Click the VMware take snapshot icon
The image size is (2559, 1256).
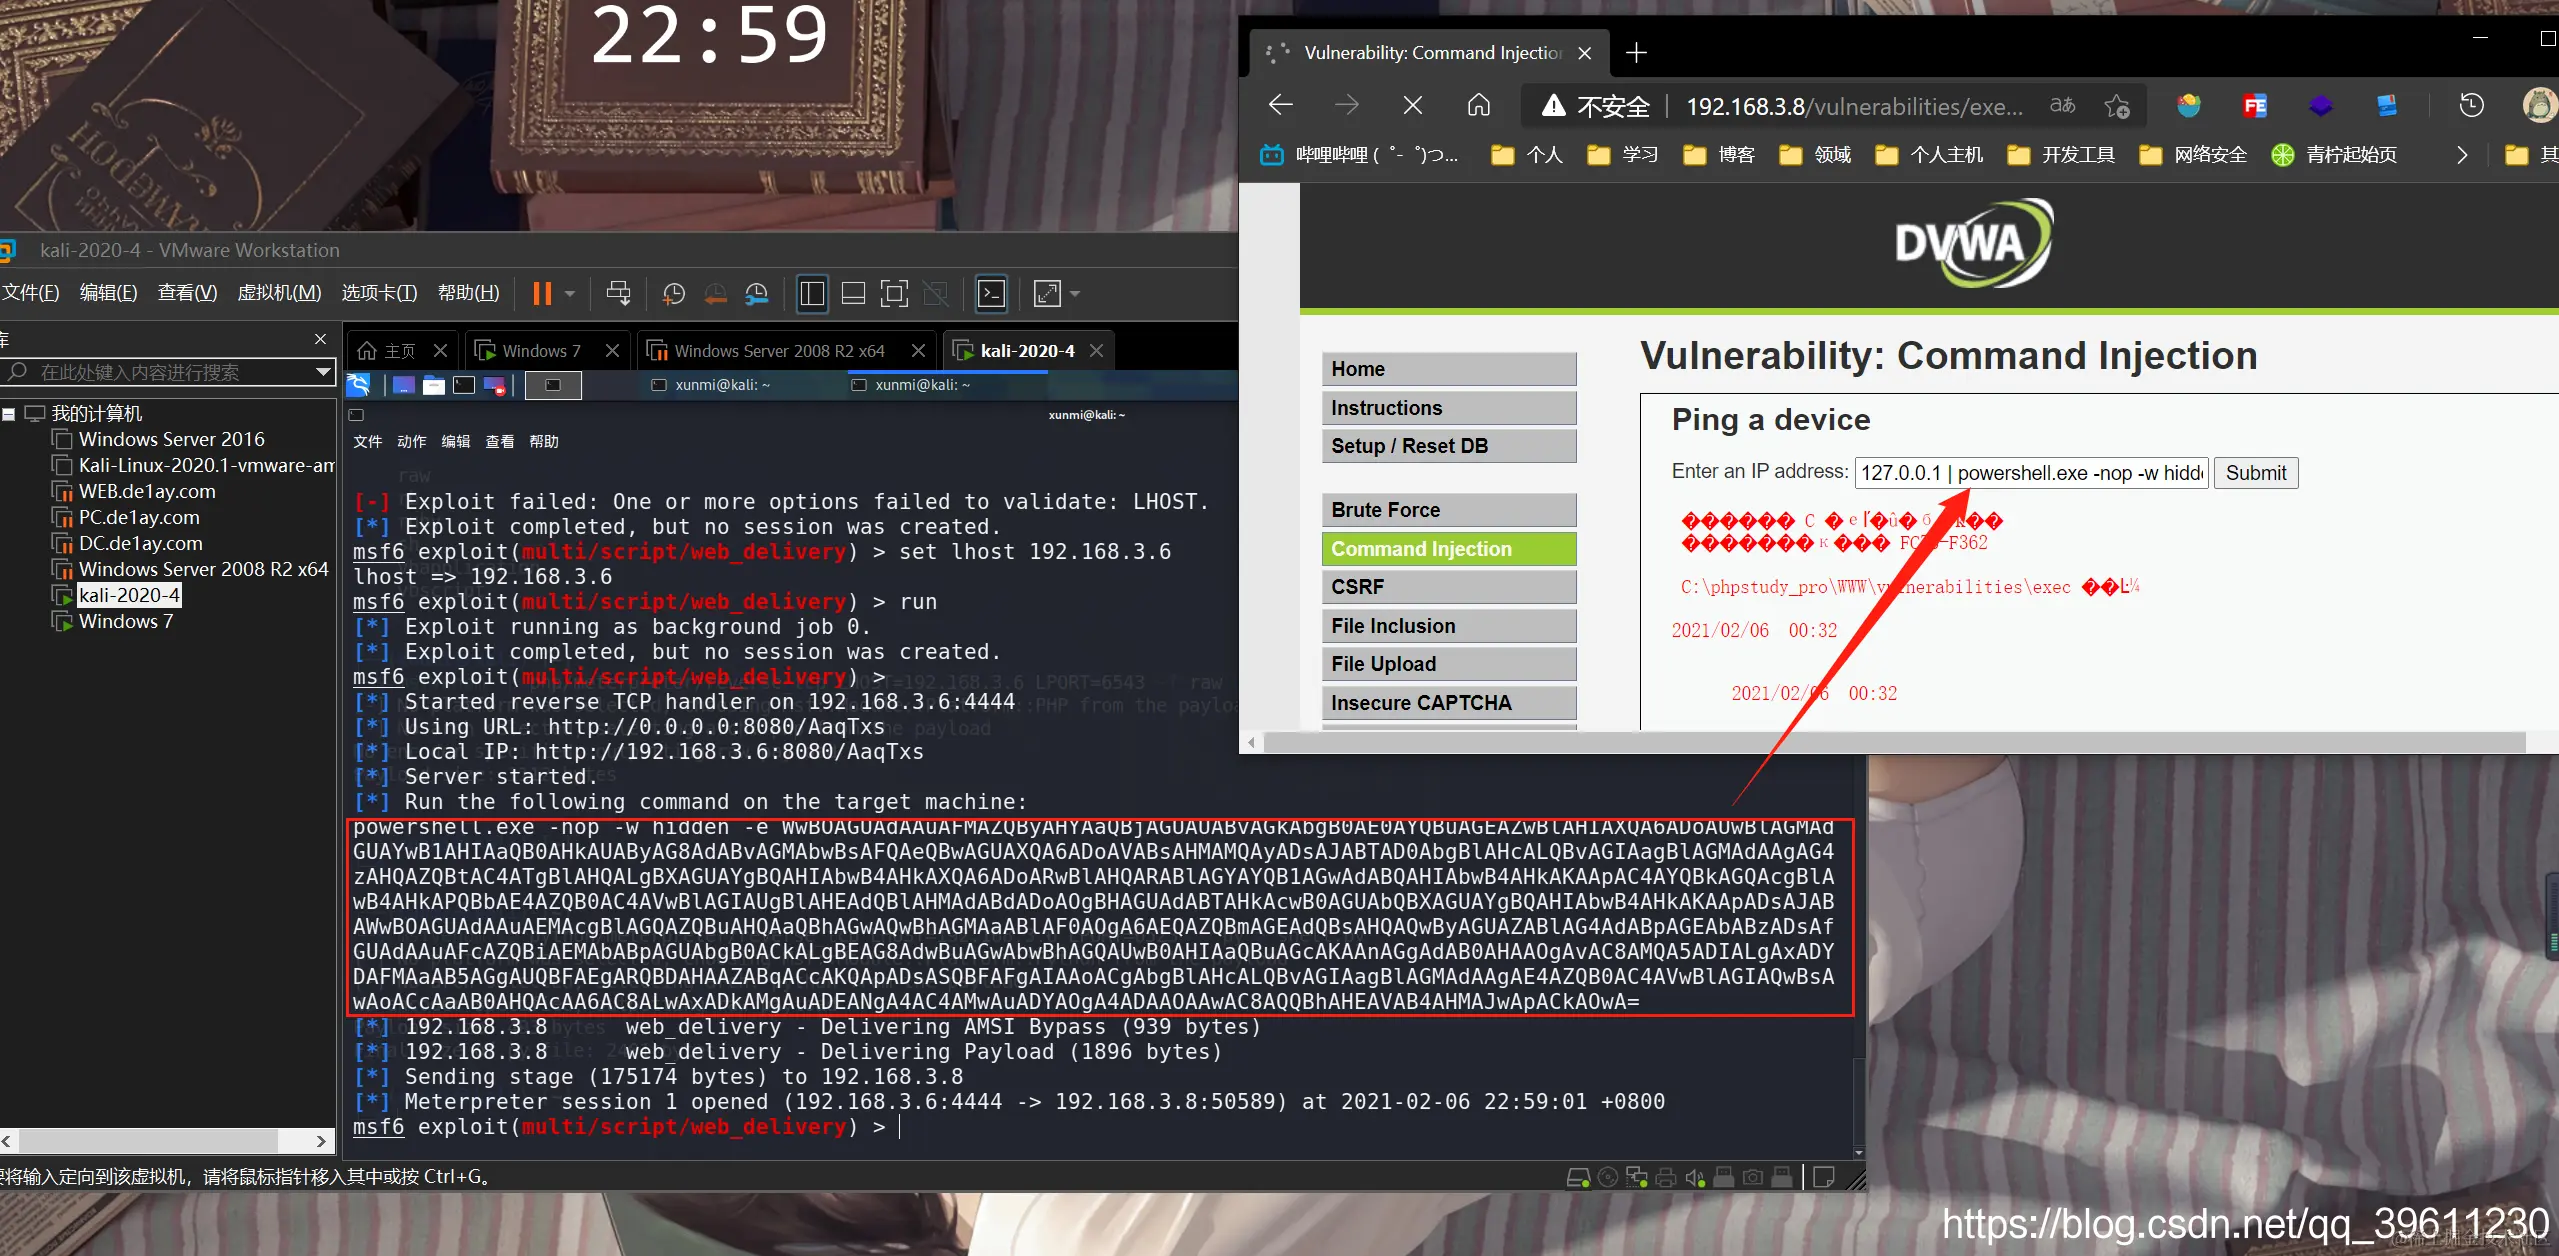pyautogui.click(x=674, y=294)
